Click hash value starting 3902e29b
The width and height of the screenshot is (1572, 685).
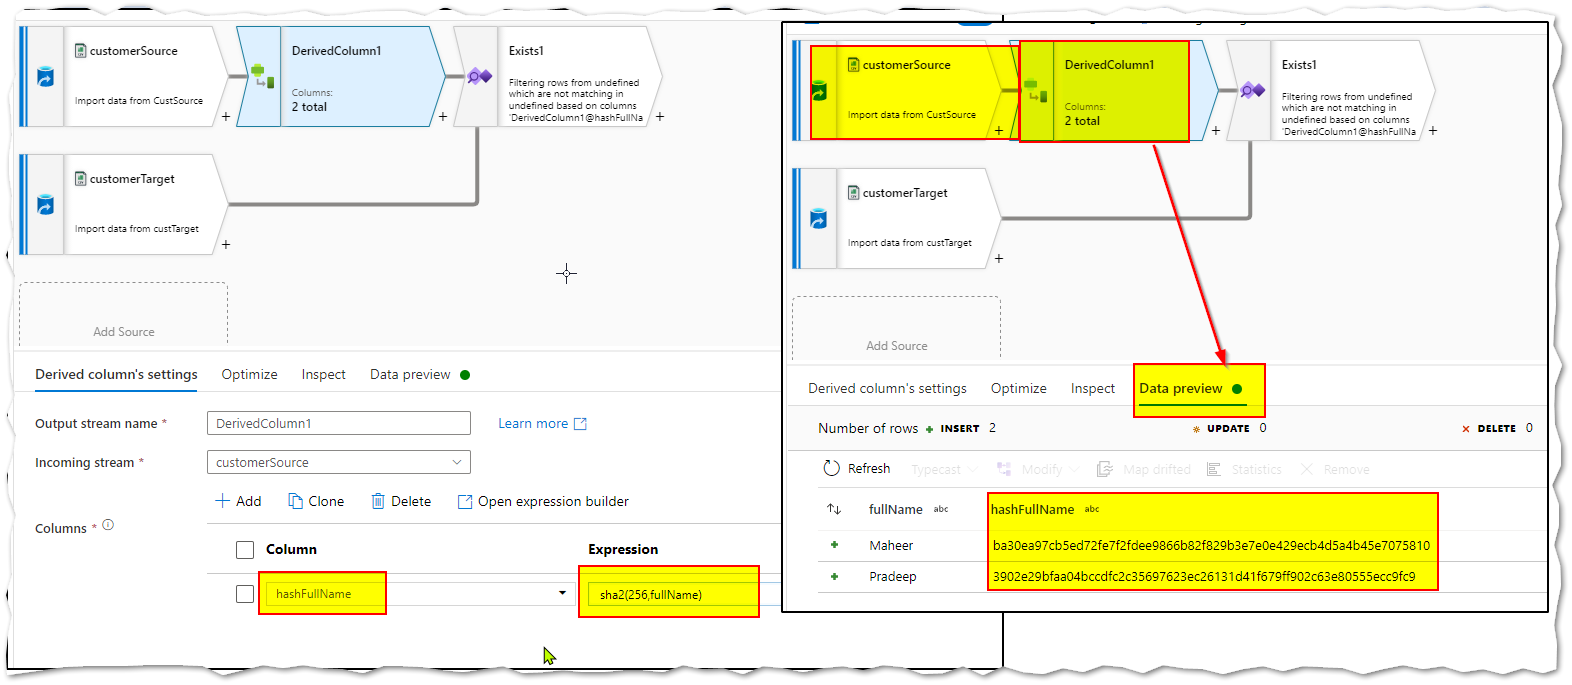point(1204,577)
